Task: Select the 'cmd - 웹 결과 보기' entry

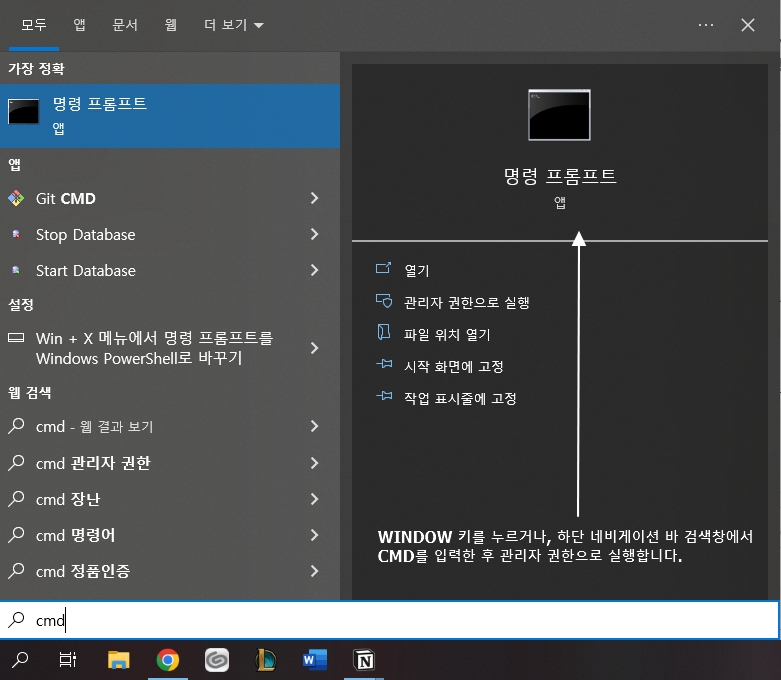Action: 95,426
